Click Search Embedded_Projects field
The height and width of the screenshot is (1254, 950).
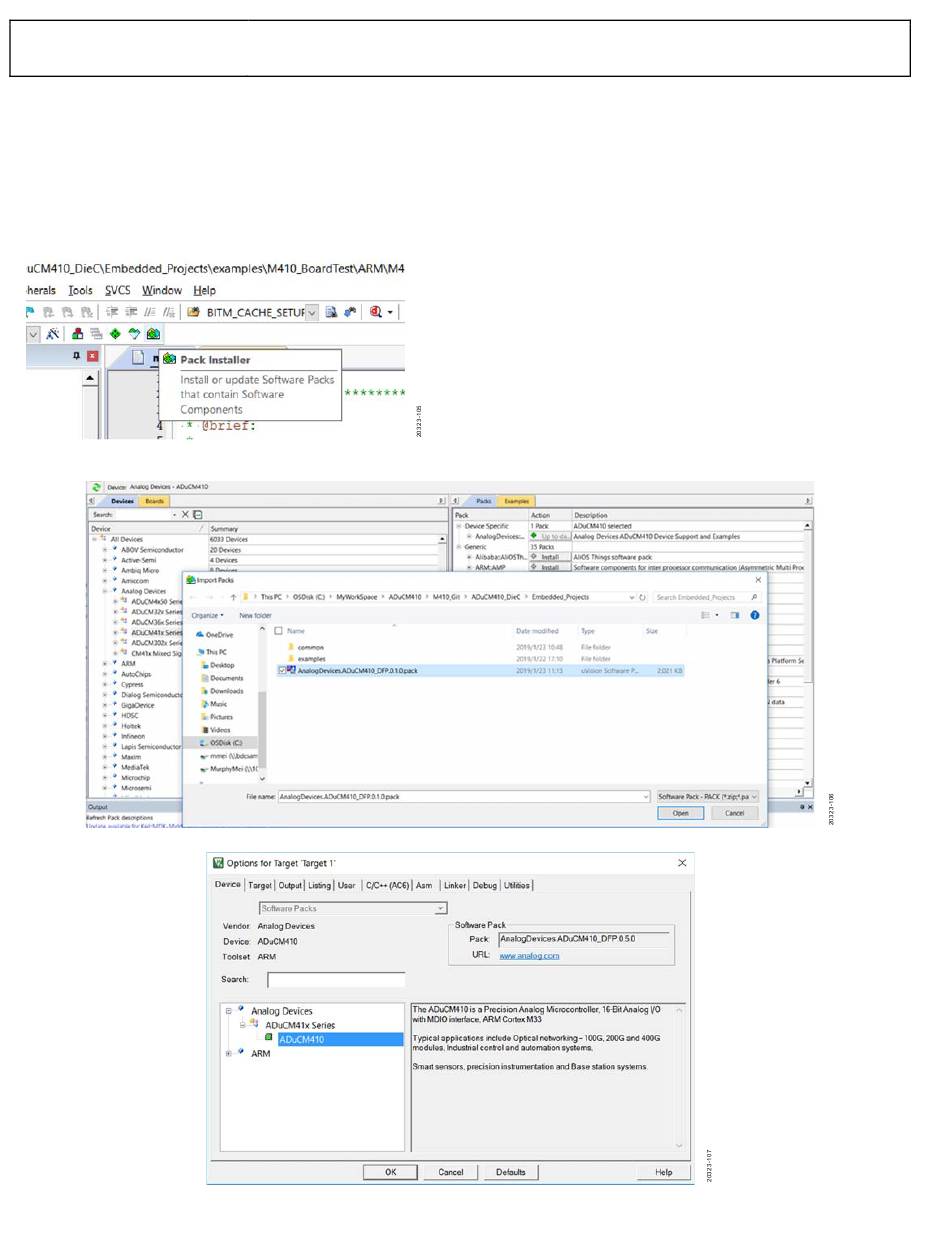coord(706,596)
